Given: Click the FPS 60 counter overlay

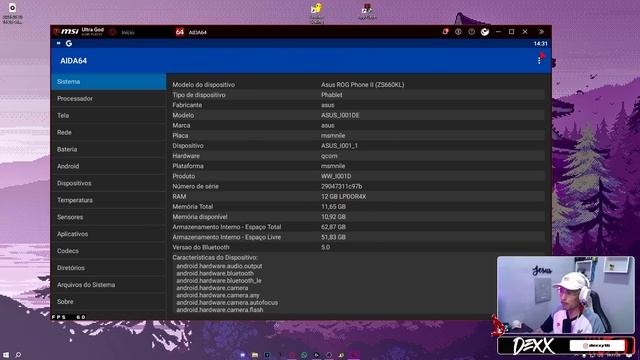Looking at the screenshot, I should click(x=69, y=317).
